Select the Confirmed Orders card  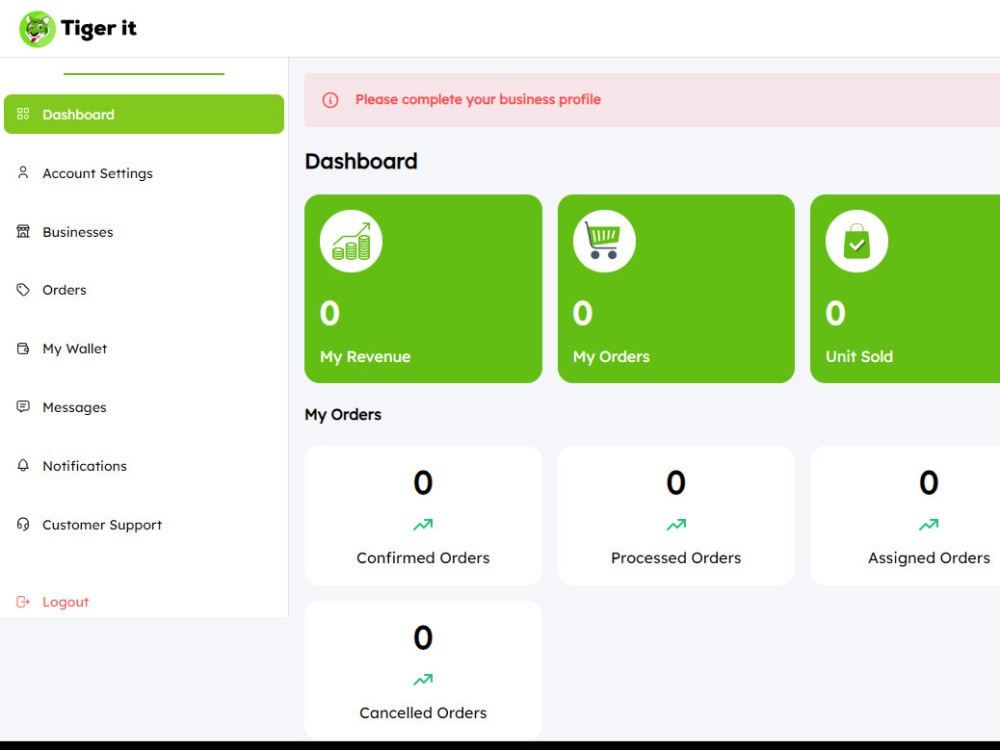423,515
